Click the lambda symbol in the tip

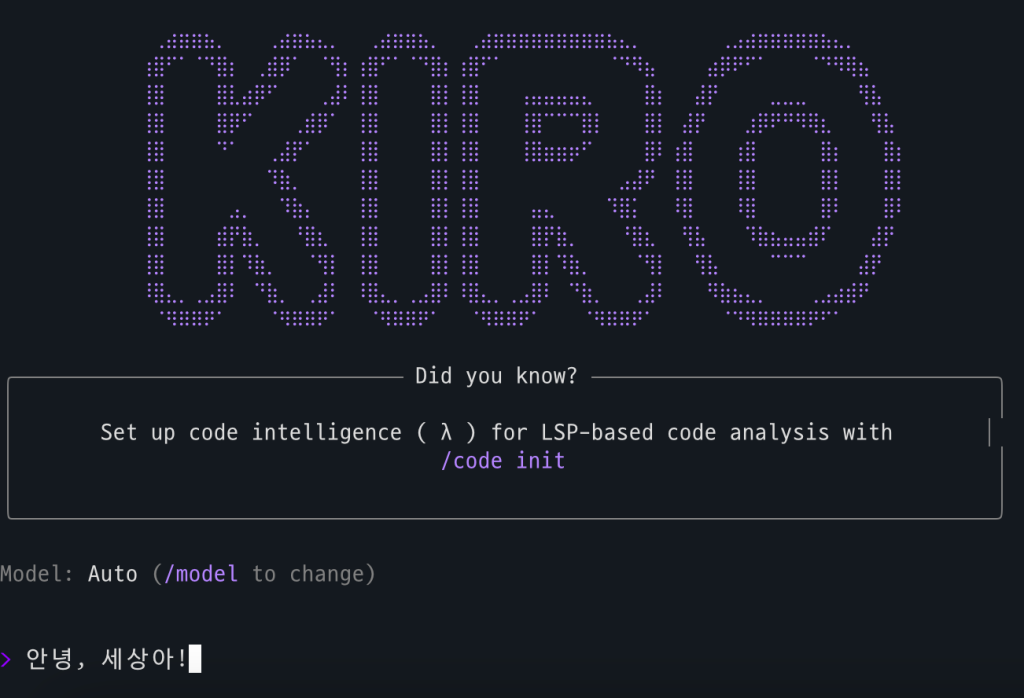pos(447,432)
